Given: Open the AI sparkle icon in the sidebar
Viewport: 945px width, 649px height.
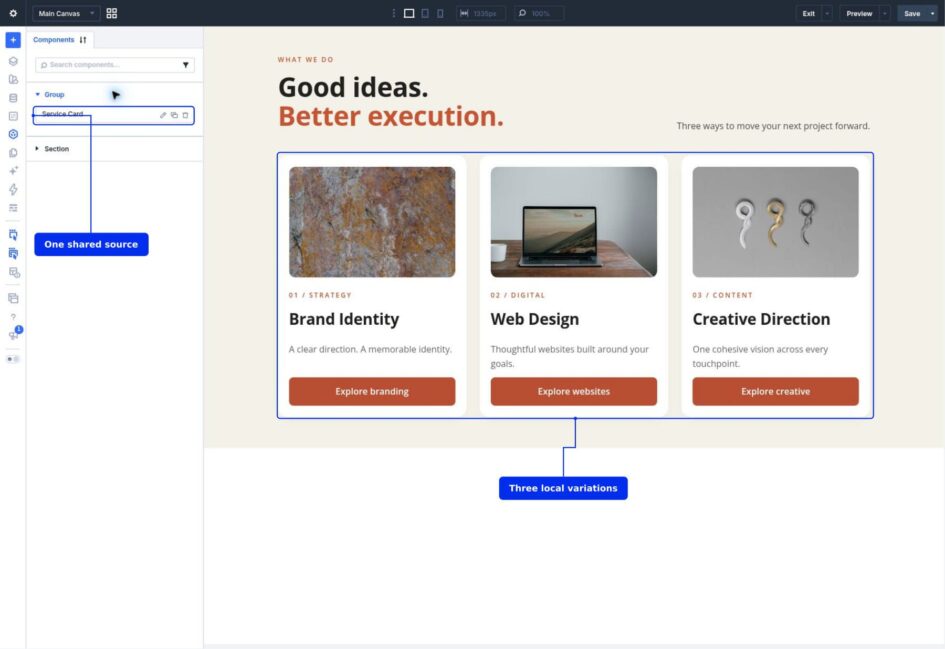Looking at the screenshot, I should [x=13, y=171].
